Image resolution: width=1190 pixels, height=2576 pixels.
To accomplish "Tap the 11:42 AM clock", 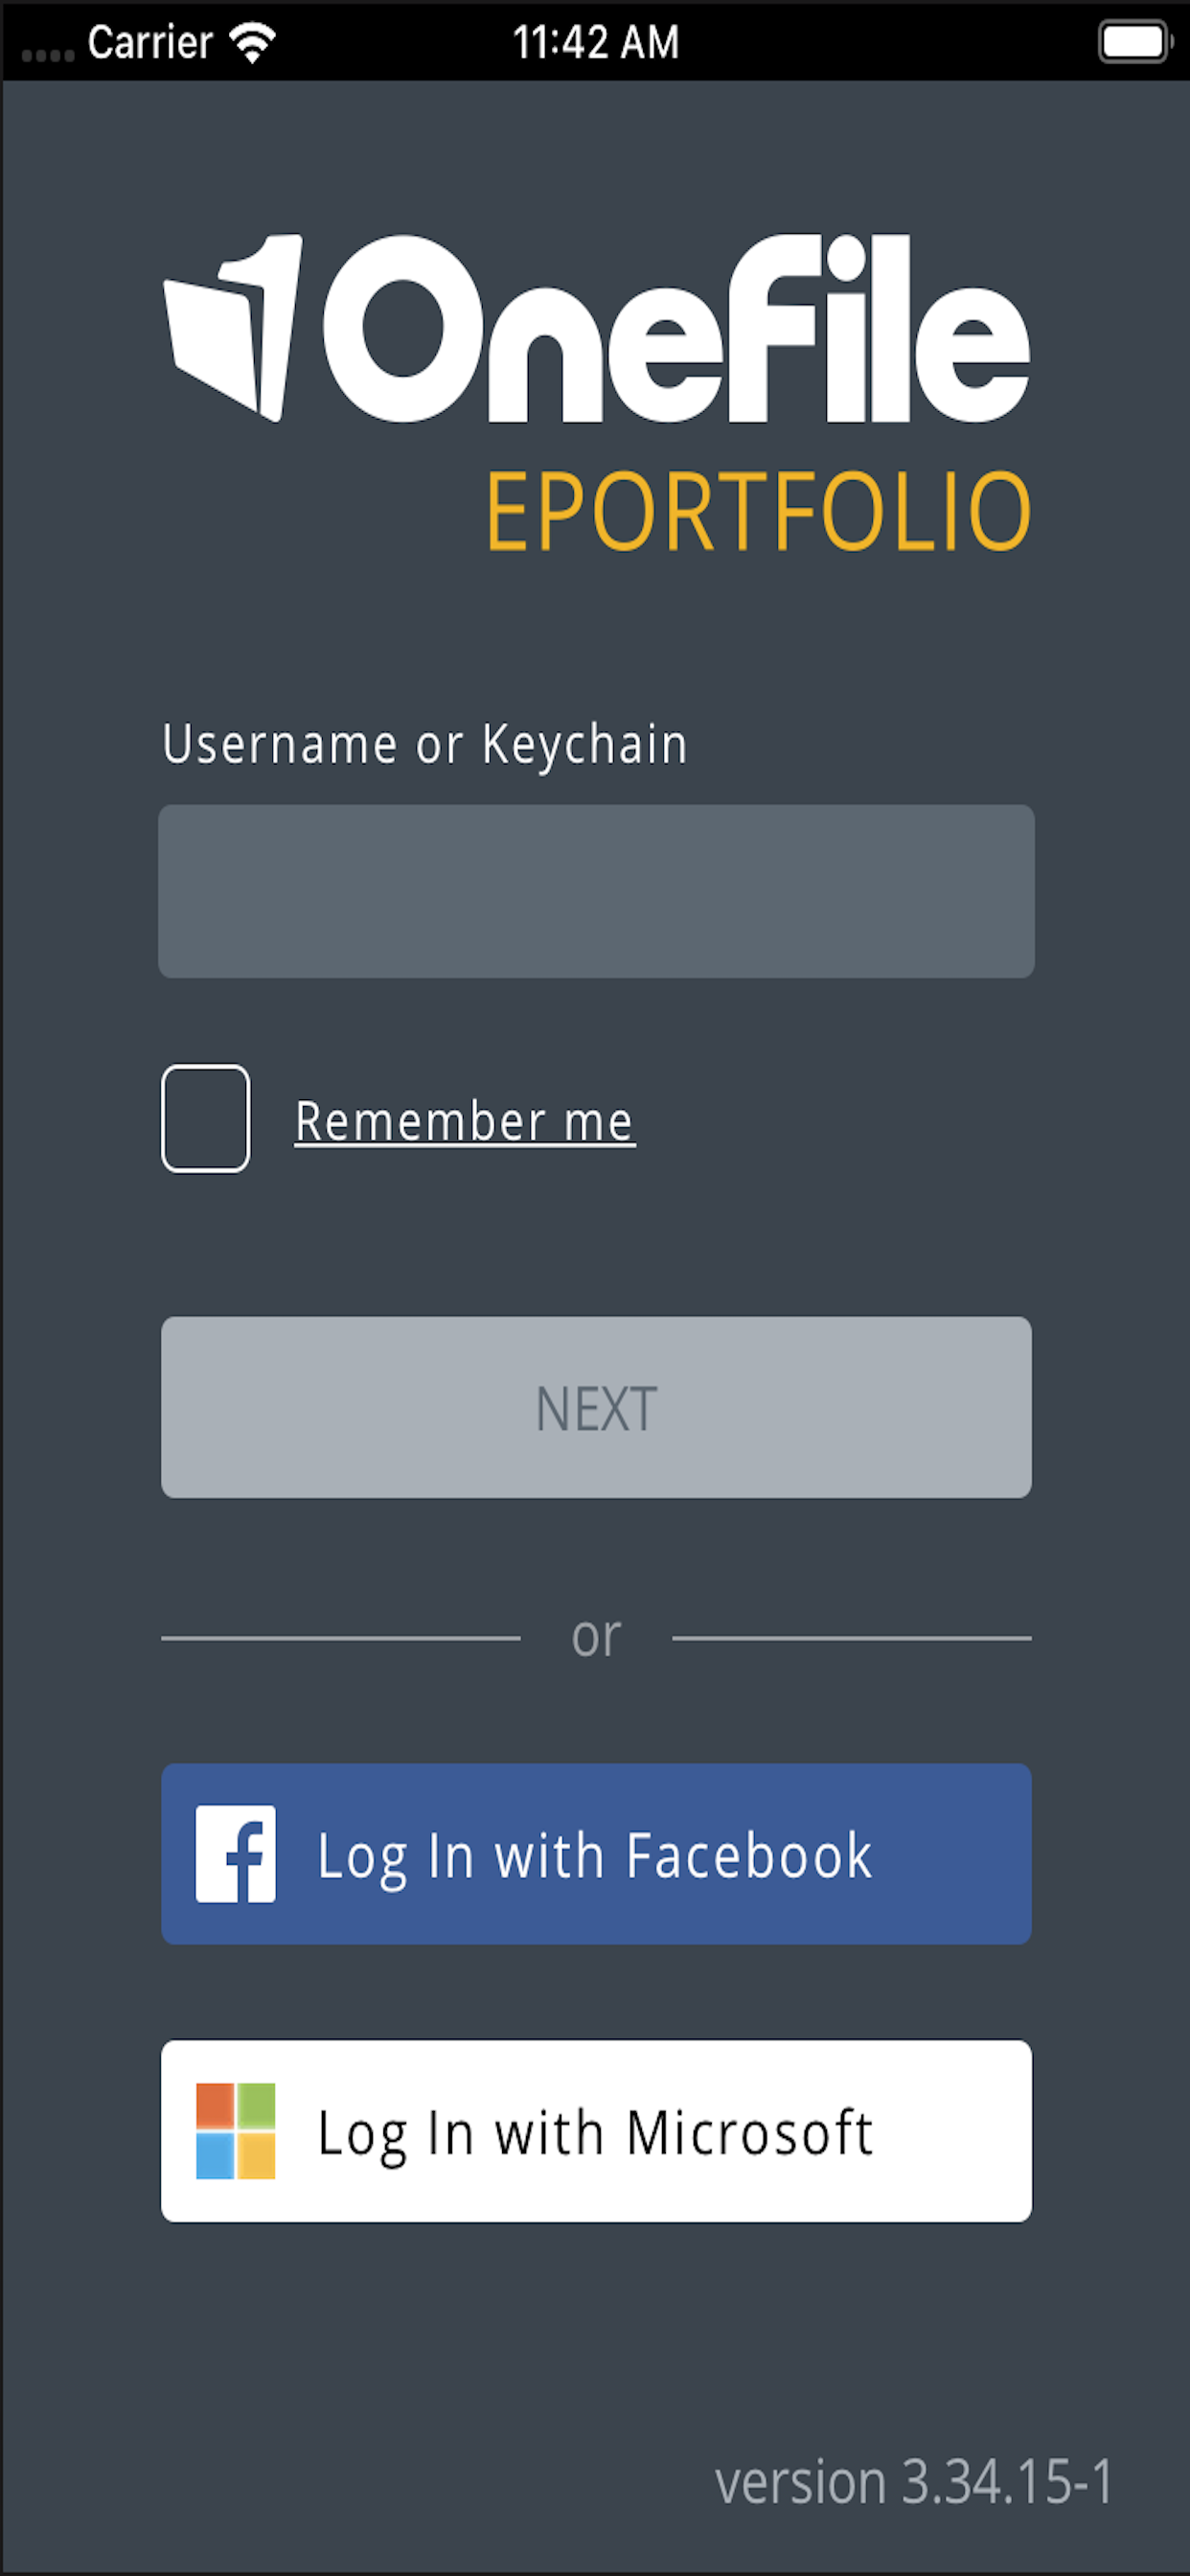I will pyautogui.click(x=596, y=42).
